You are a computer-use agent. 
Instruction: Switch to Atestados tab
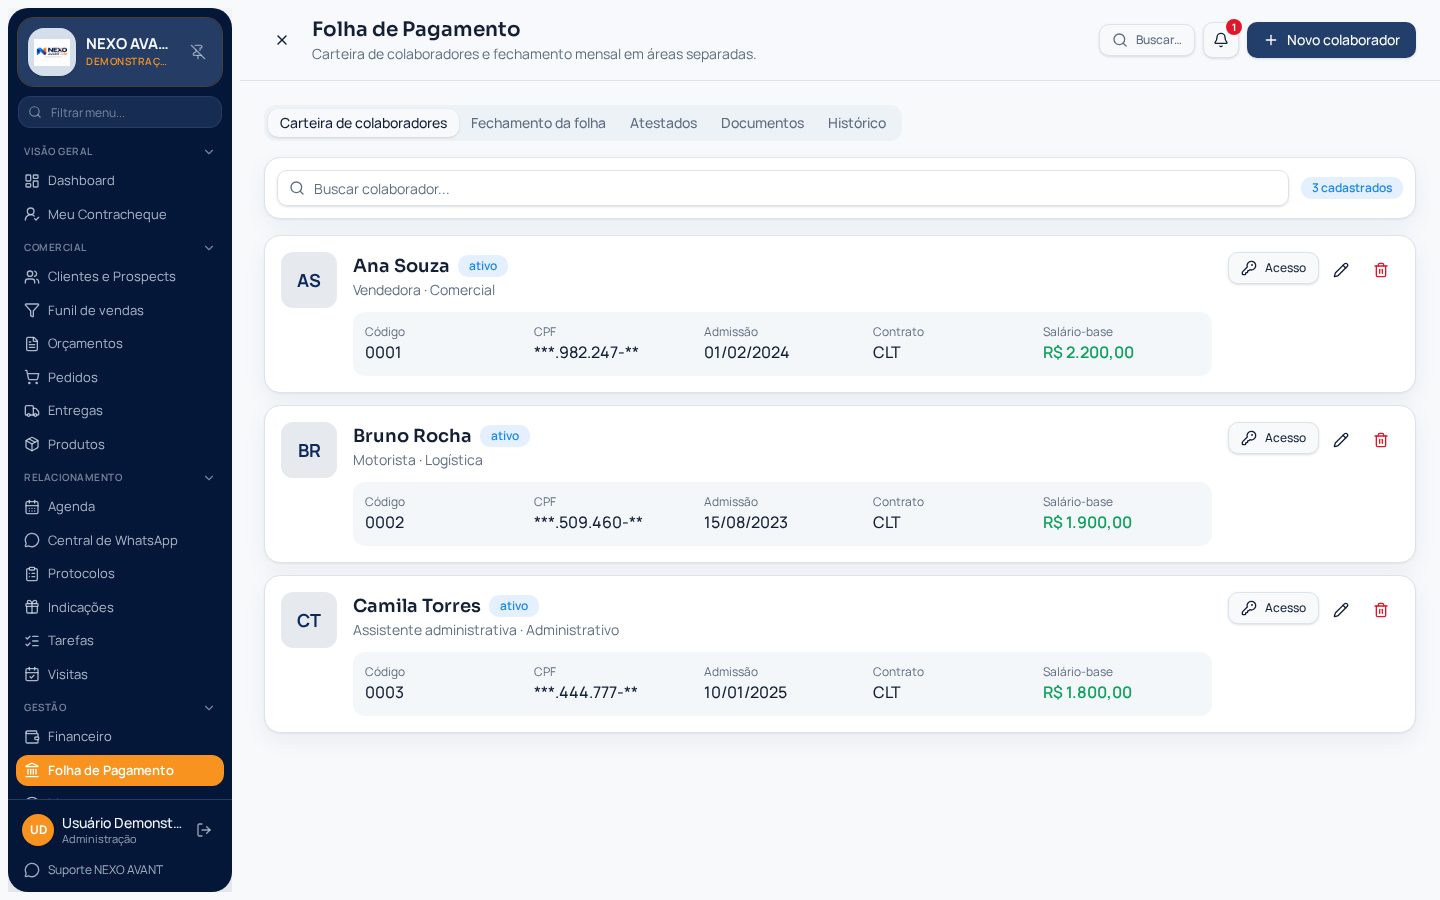click(x=663, y=123)
